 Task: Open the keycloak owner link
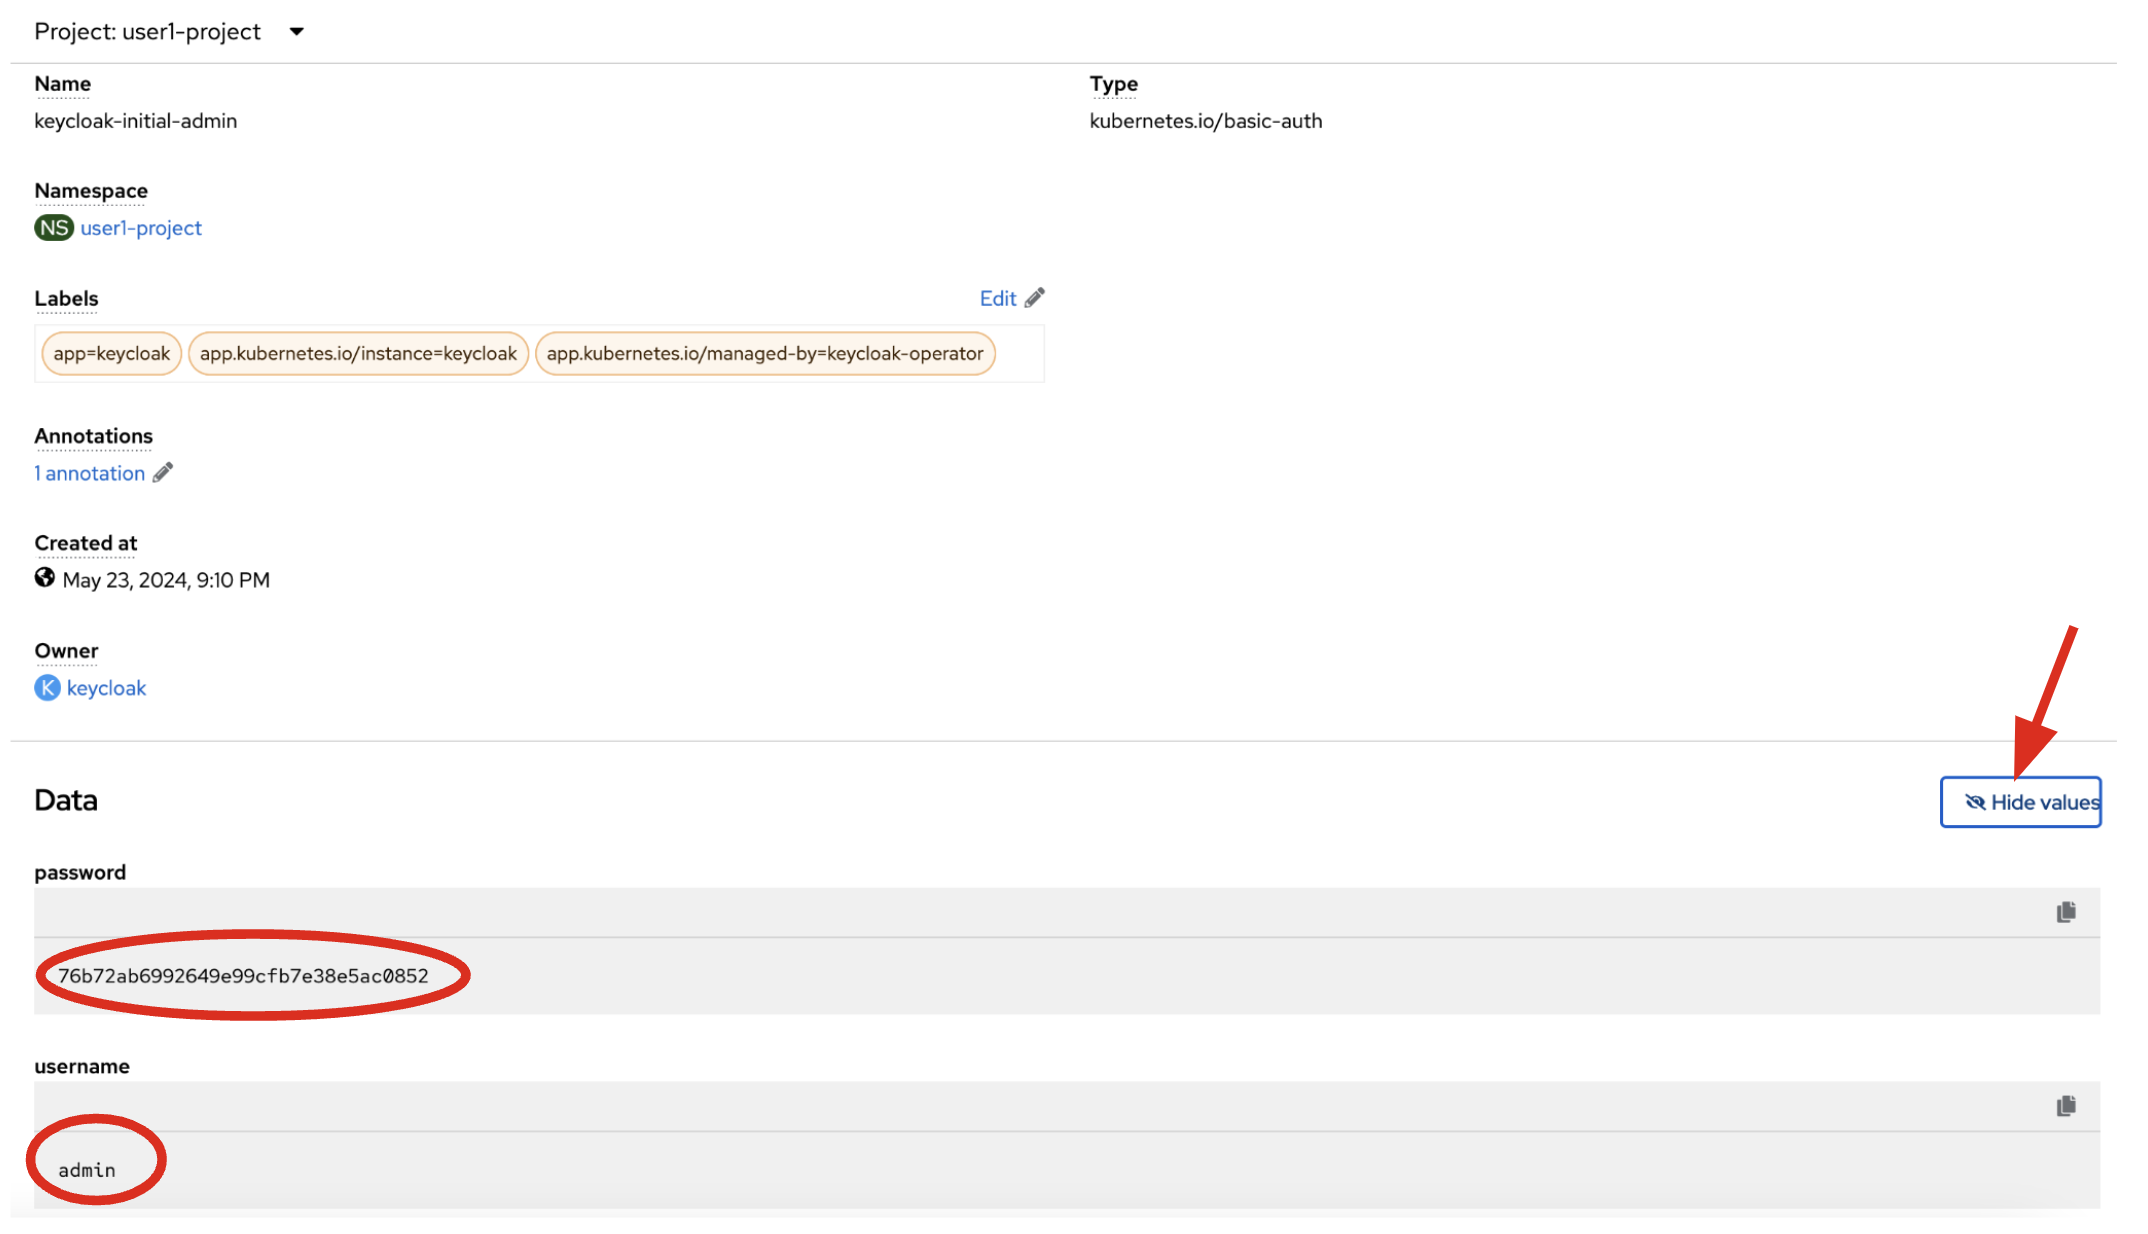pyautogui.click(x=106, y=688)
